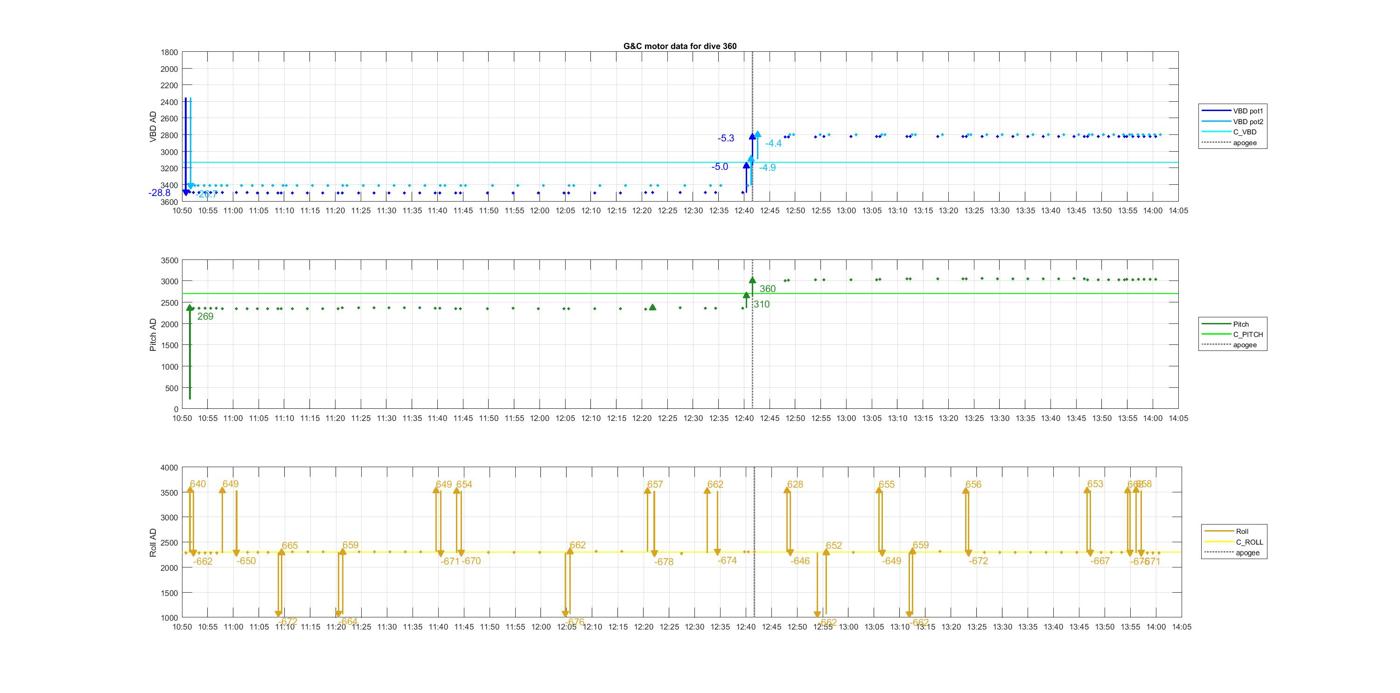Click the "1800" tick on the VBD axis
Image resolution: width=1400 pixels, height=693 pixels.
pyautogui.click(x=169, y=52)
